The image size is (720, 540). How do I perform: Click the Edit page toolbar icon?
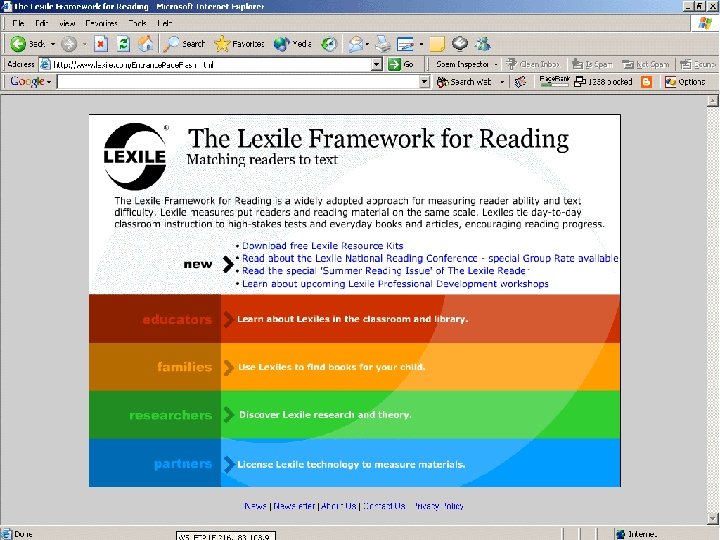[405, 44]
